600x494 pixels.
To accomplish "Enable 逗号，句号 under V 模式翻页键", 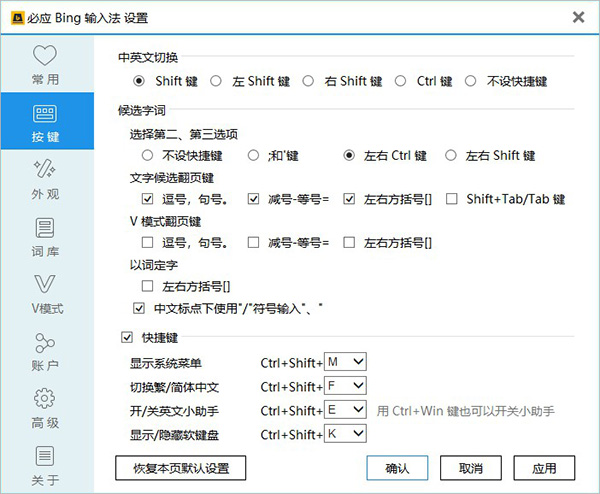I will coord(147,243).
